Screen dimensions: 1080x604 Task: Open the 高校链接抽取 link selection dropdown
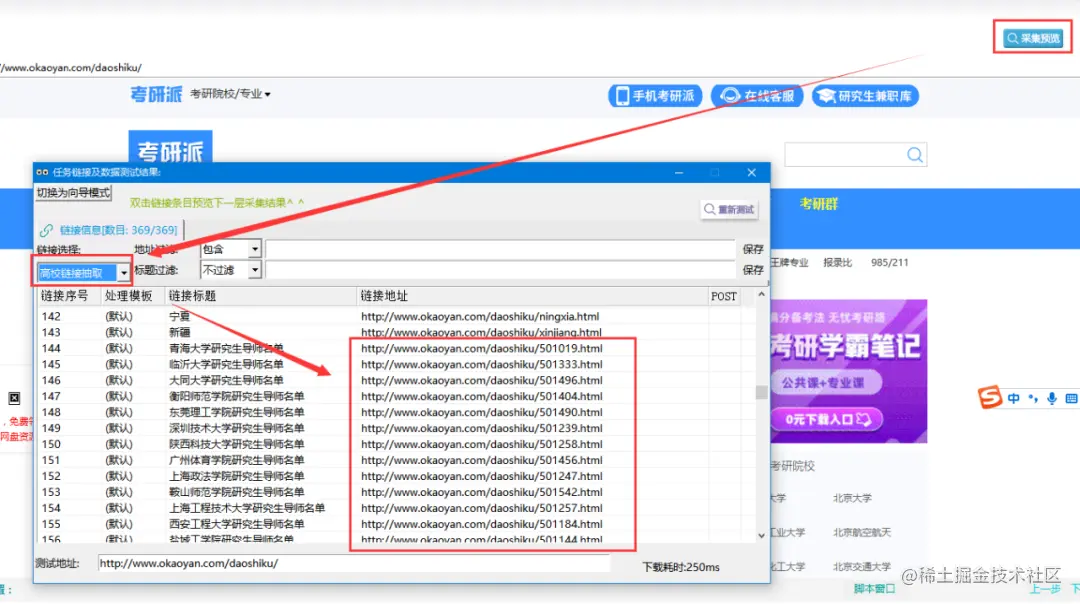tap(83, 273)
